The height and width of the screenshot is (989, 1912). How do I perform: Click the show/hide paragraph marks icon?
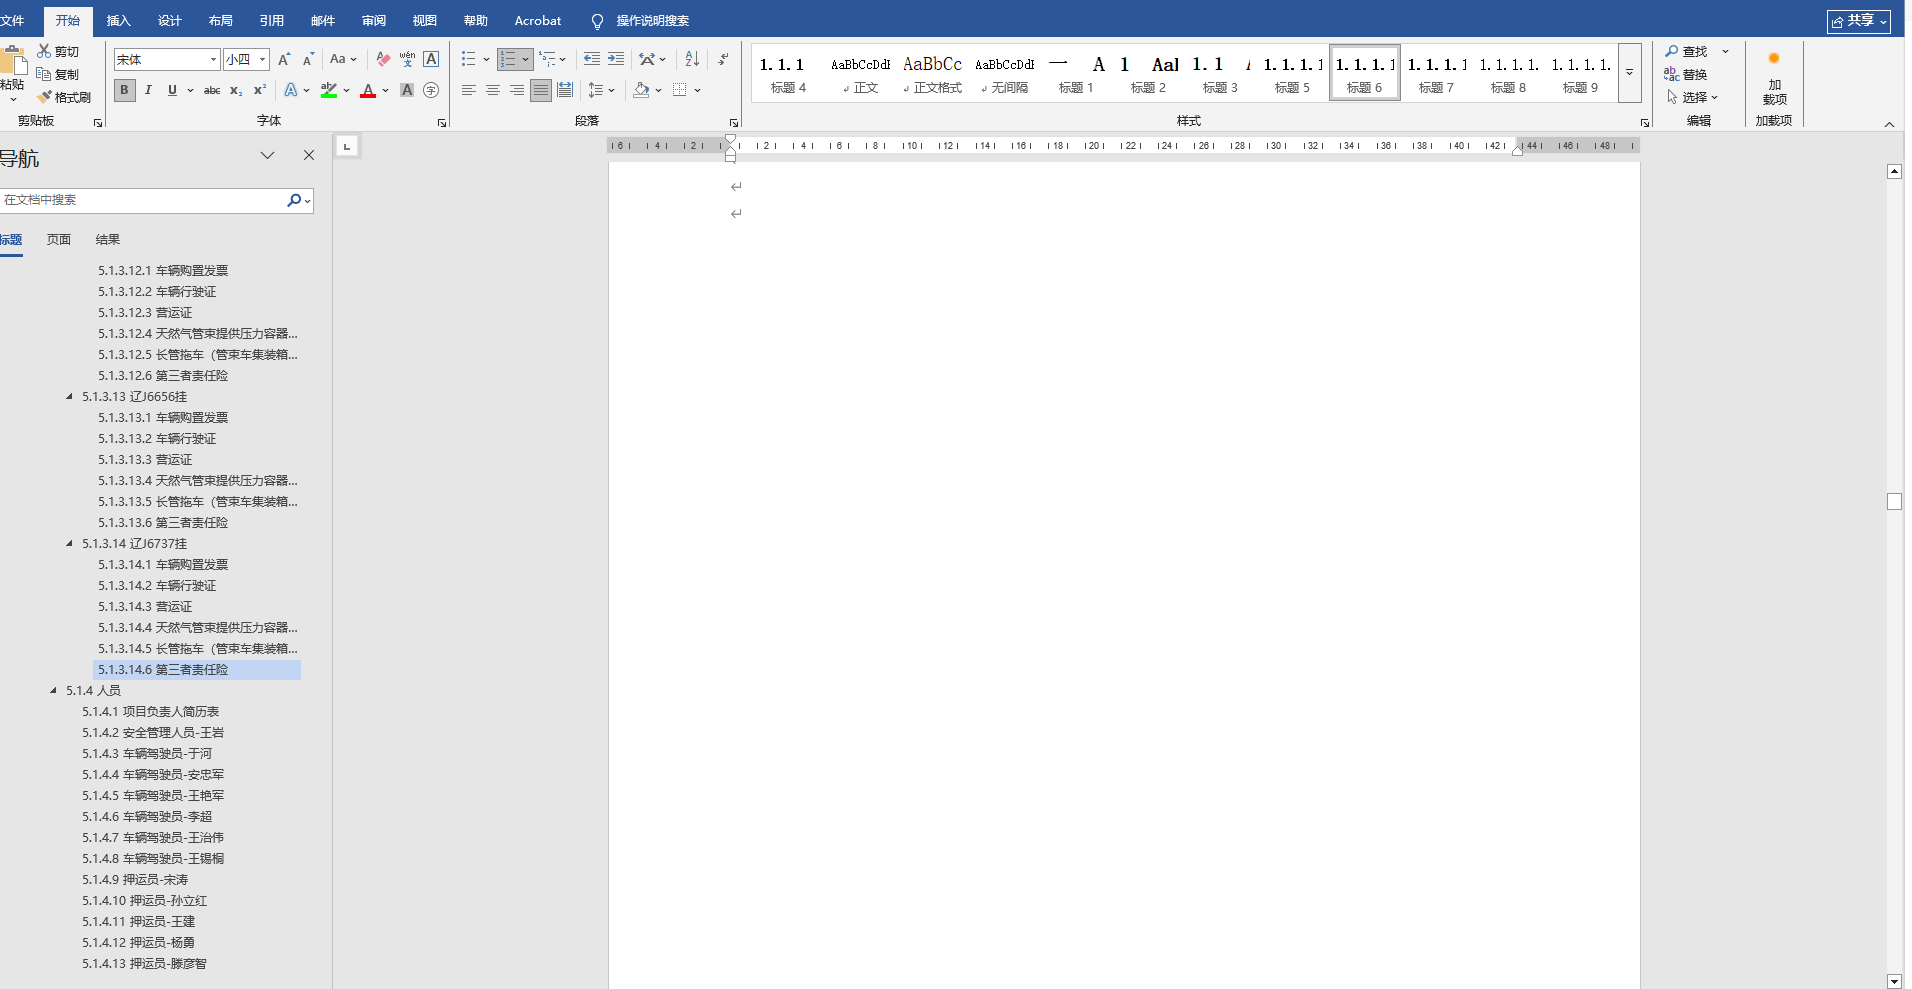pos(723,60)
